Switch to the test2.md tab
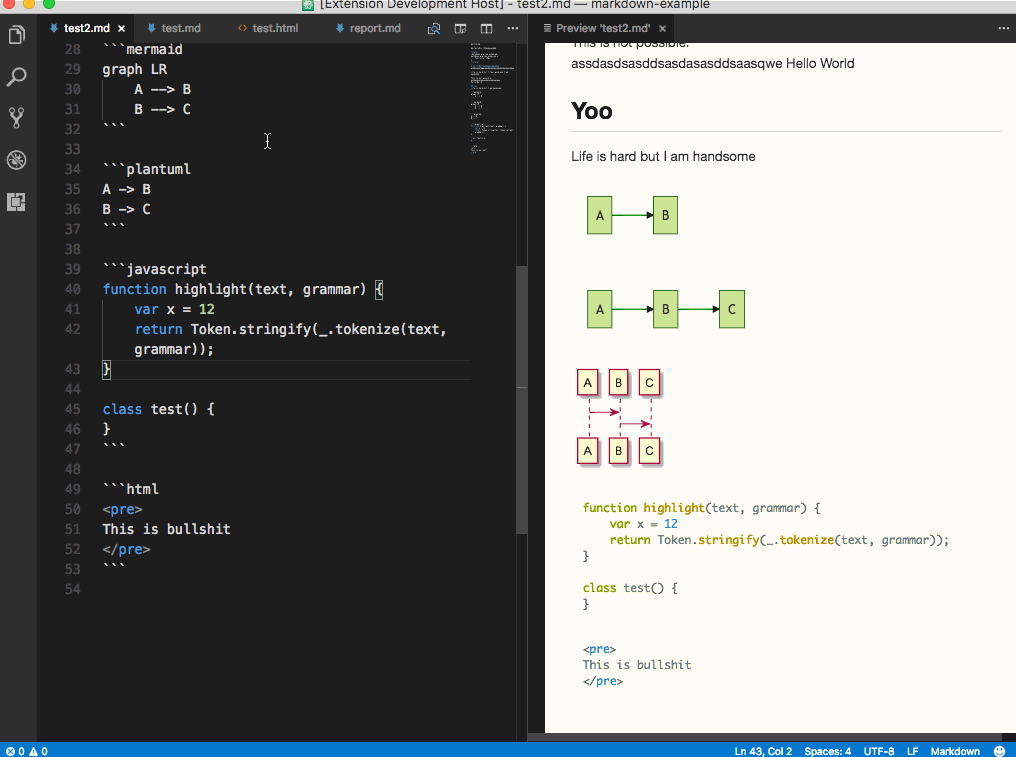 (x=86, y=29)
